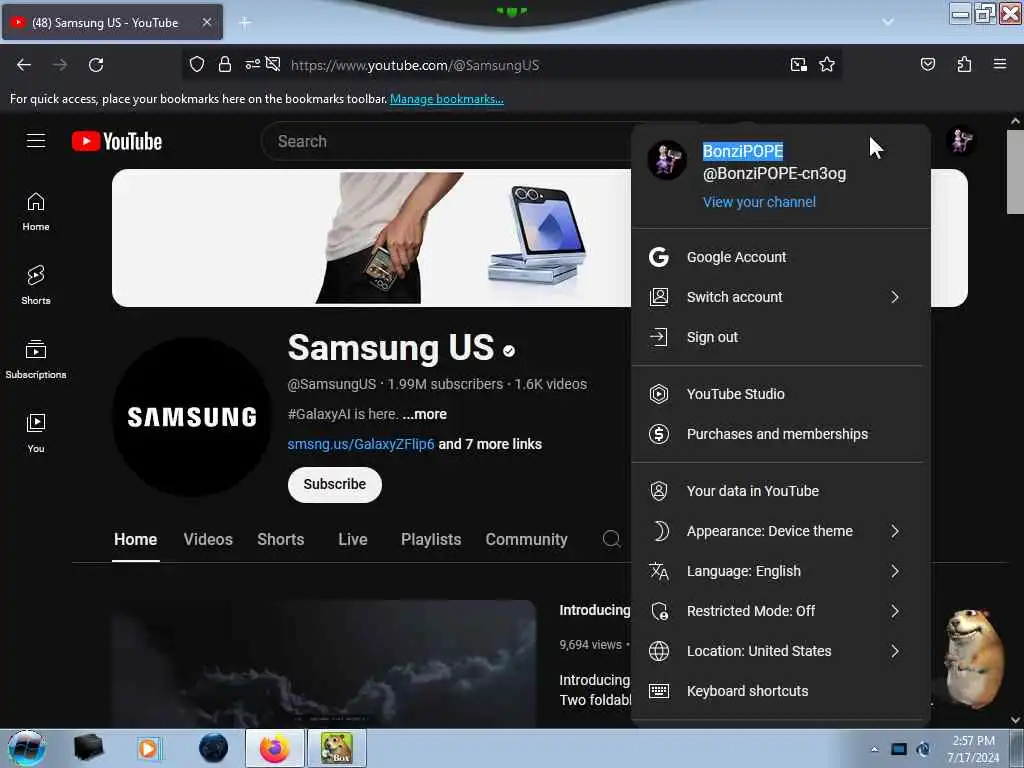Open Home in the YouTube sidebar
Screen dimensions: 1024x768
36,212
